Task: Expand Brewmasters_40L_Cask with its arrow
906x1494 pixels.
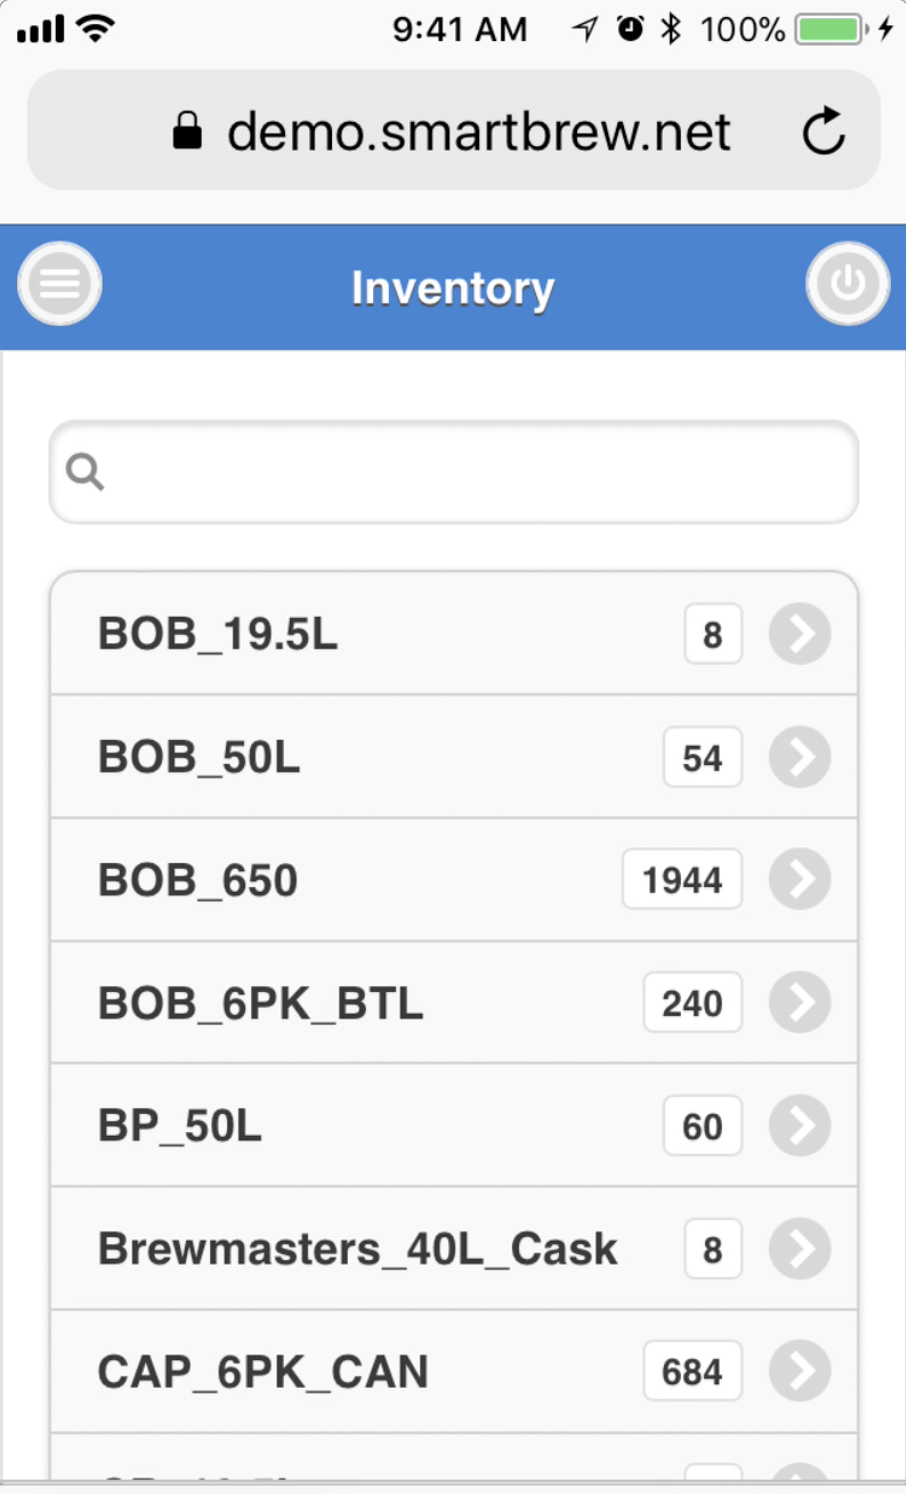Action: [x=799, y=1248]
